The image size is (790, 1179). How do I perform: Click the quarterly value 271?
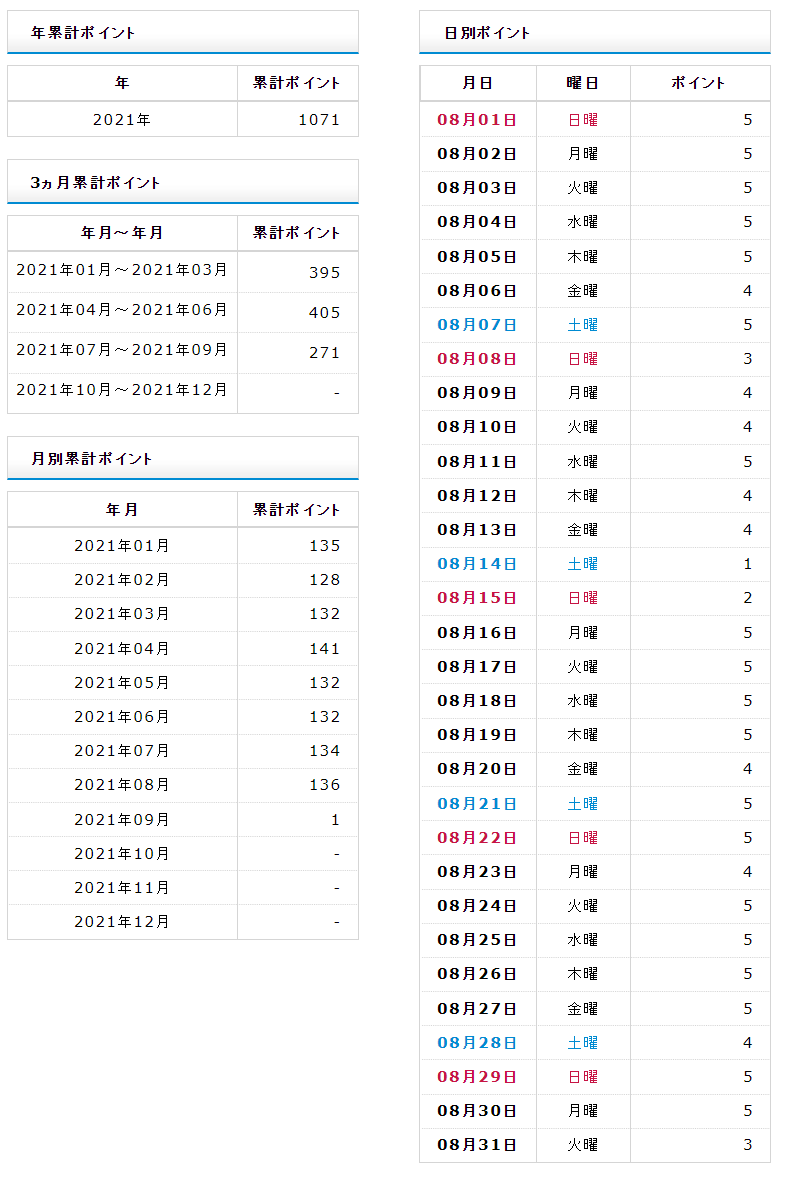[325, 353]
